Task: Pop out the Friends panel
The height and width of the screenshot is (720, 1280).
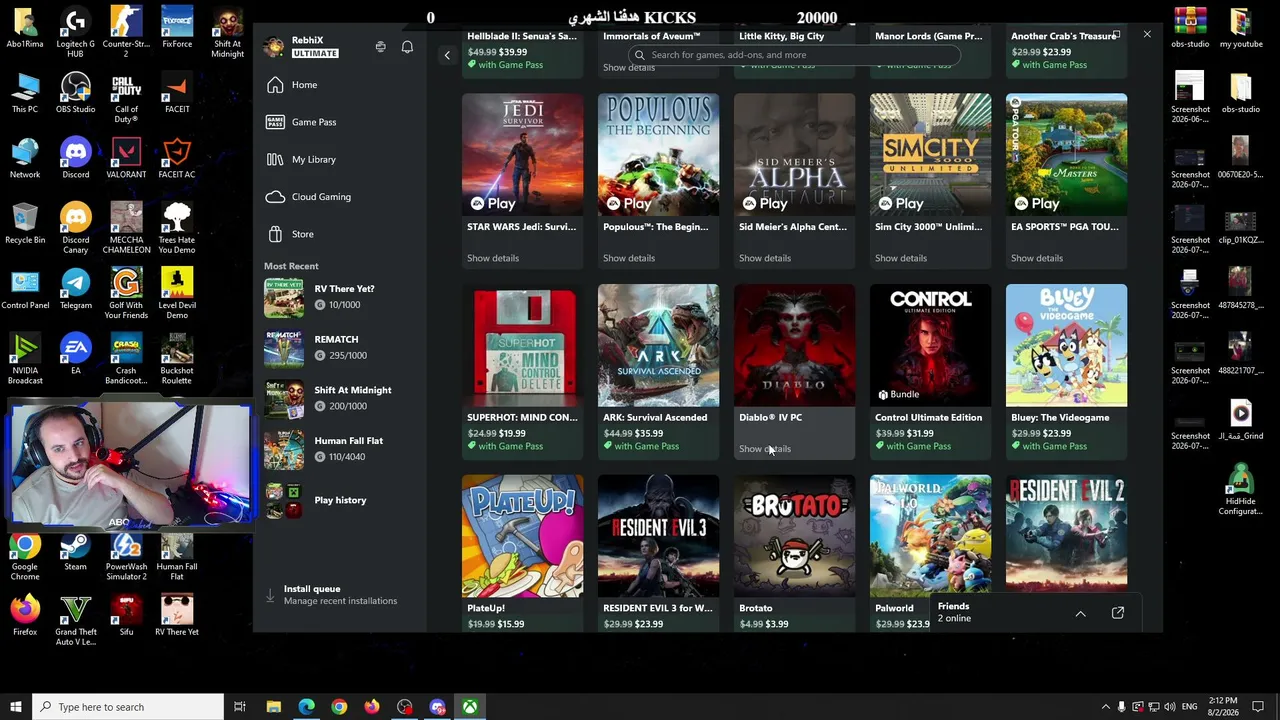Action: pos(1118,613)
